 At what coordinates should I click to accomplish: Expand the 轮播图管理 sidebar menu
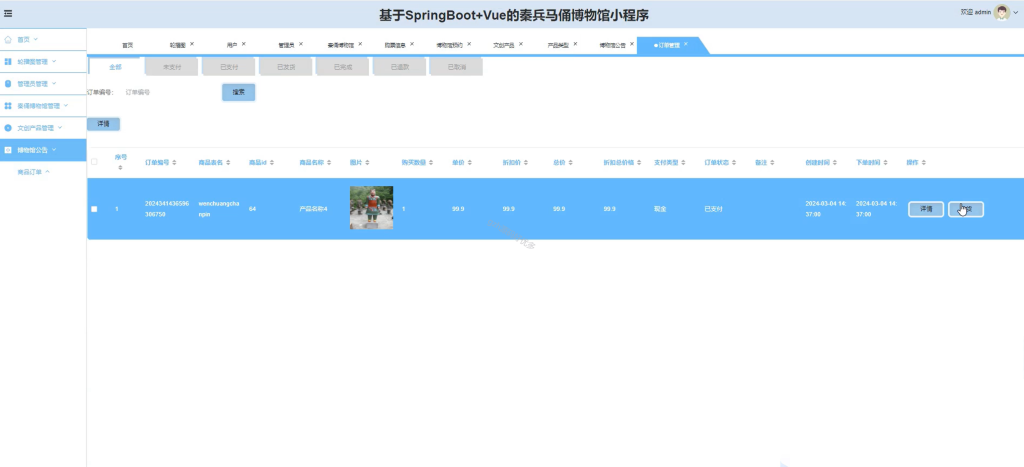coord(54,61)
